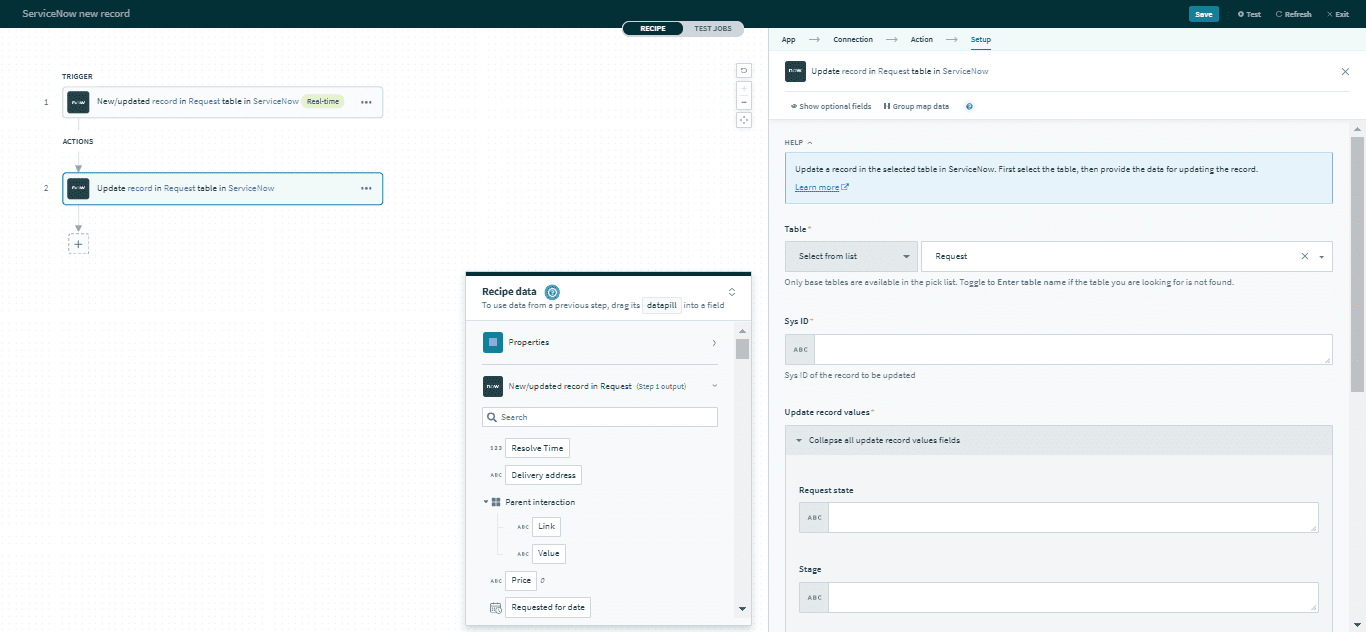The width and height of the screenshot is (1366, 632).
Task: Click the canvas undo/reset view icon
Action: [744, 70]
